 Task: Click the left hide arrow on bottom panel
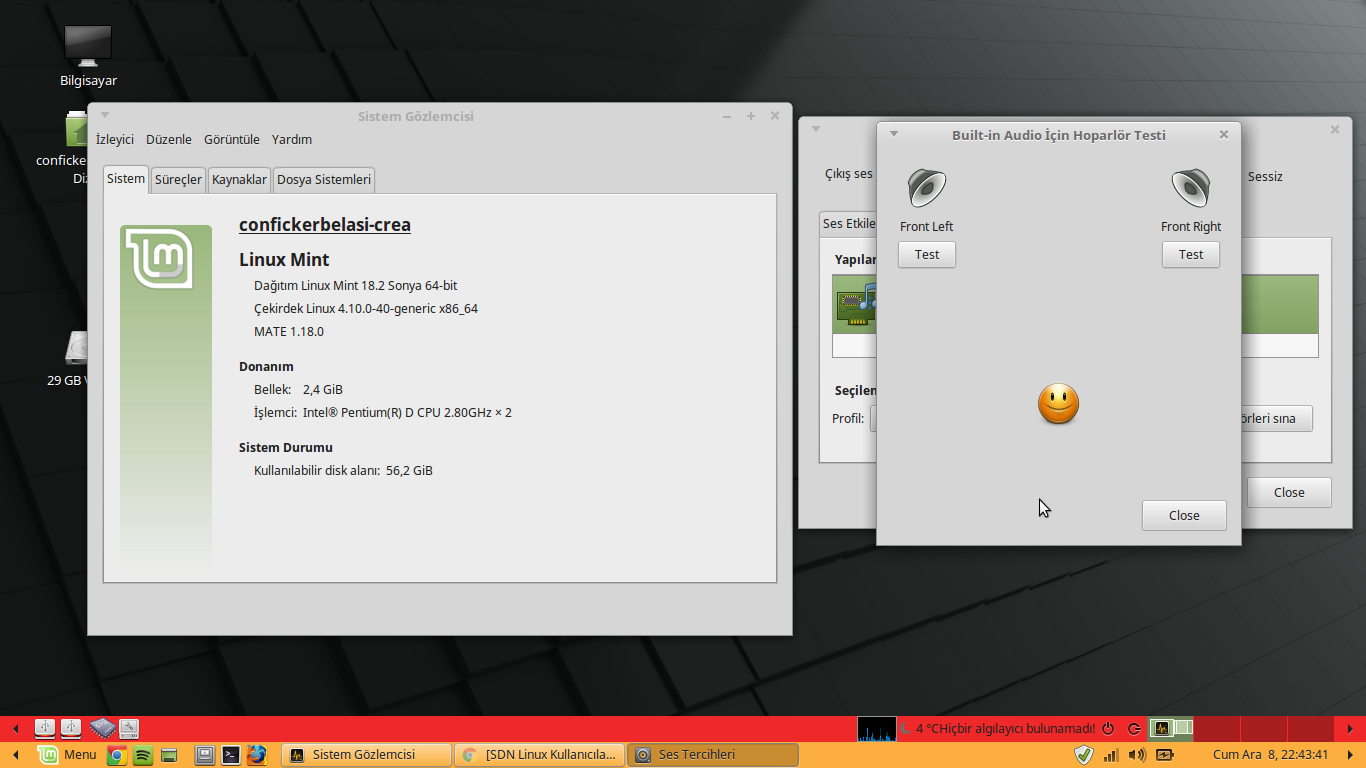[x=15, y=755]
